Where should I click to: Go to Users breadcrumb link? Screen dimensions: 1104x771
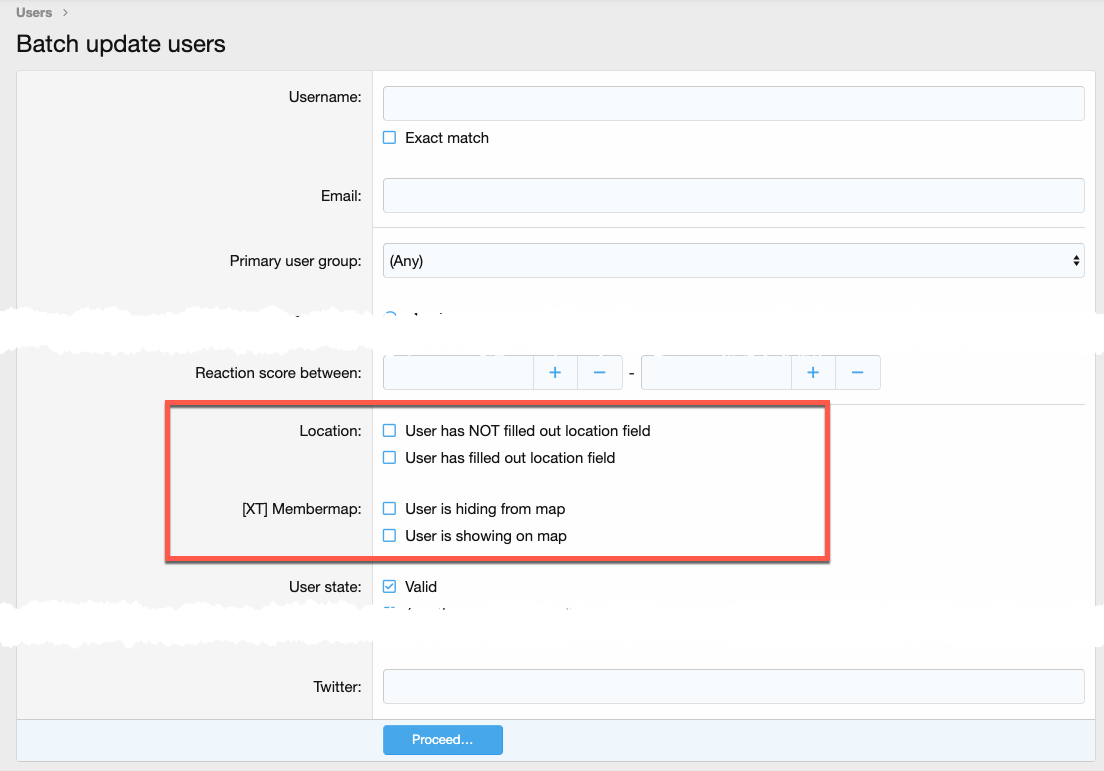34,13
